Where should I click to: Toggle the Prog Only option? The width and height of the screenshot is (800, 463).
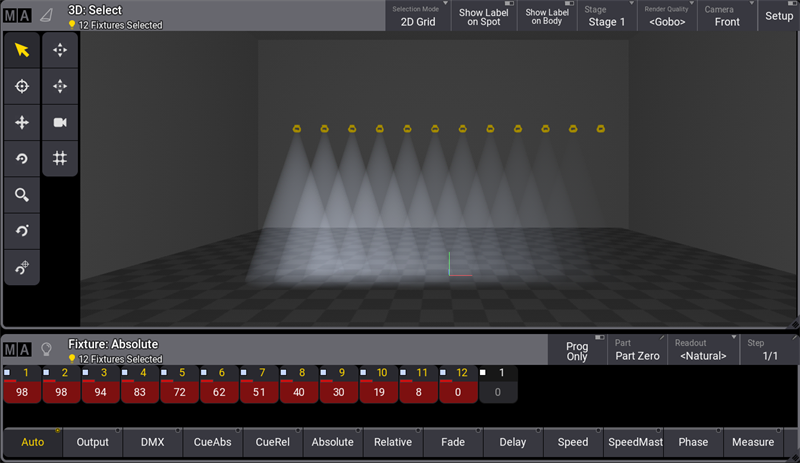pos(577,350)
